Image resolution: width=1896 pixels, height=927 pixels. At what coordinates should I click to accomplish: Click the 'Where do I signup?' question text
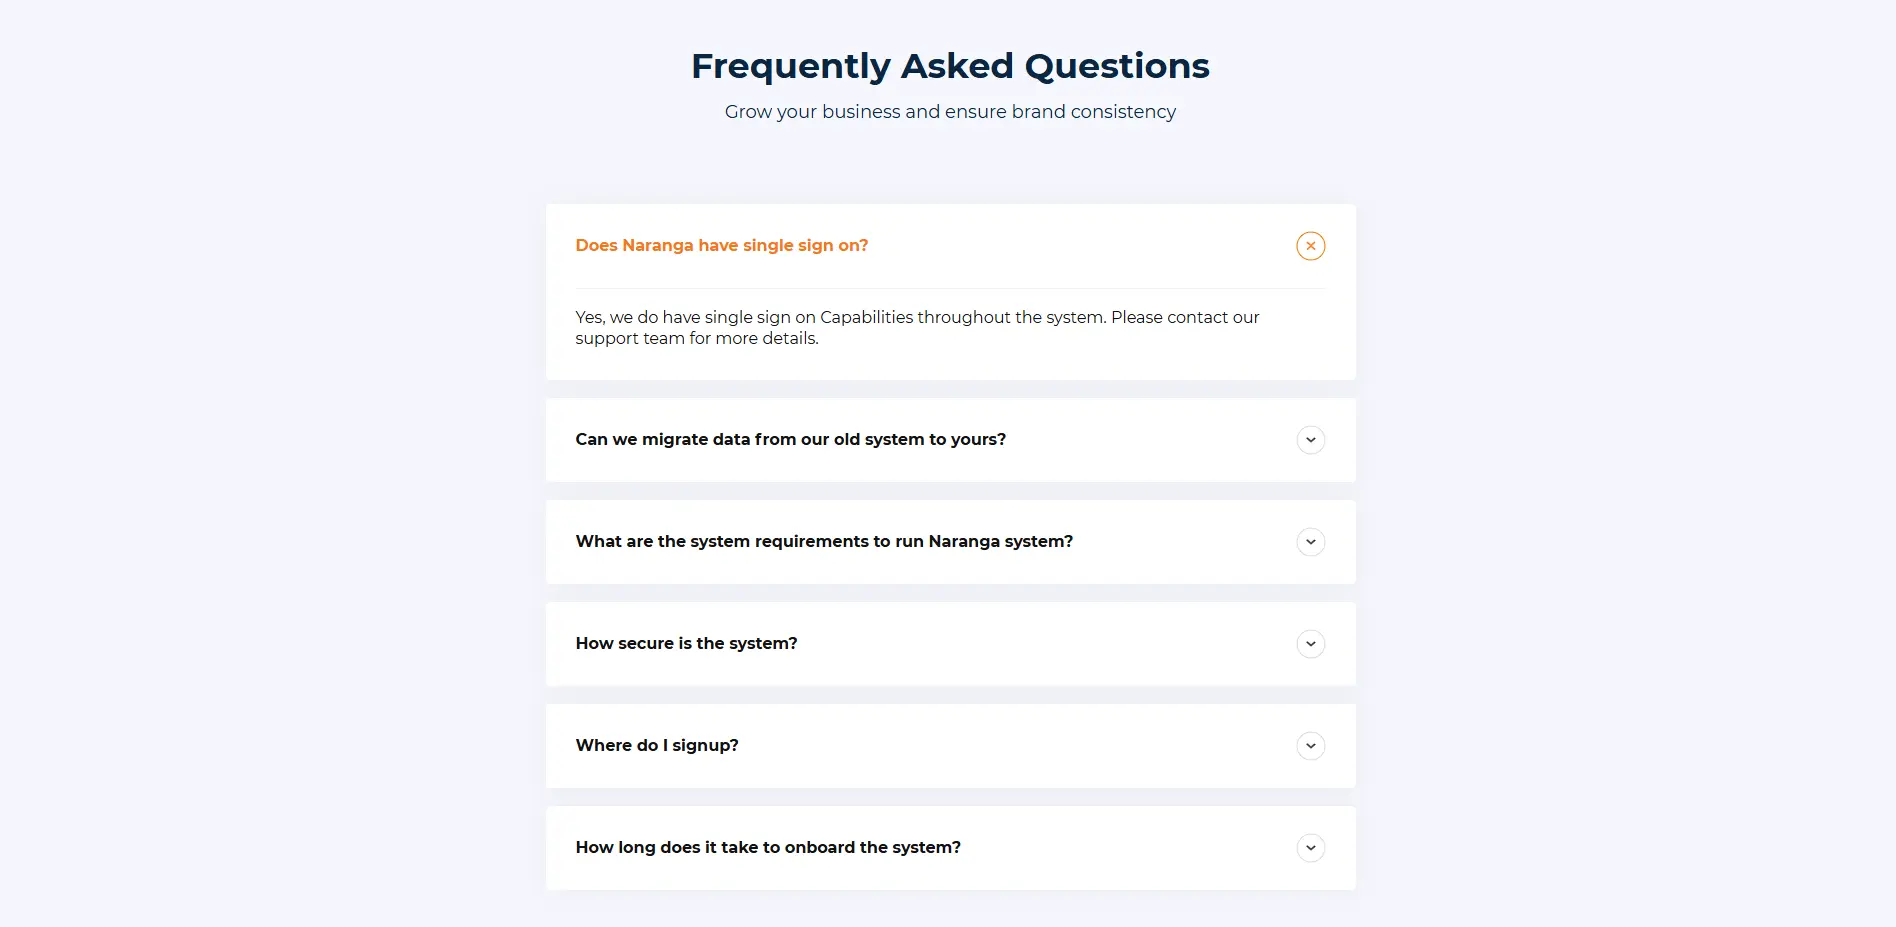pos(656,745)
